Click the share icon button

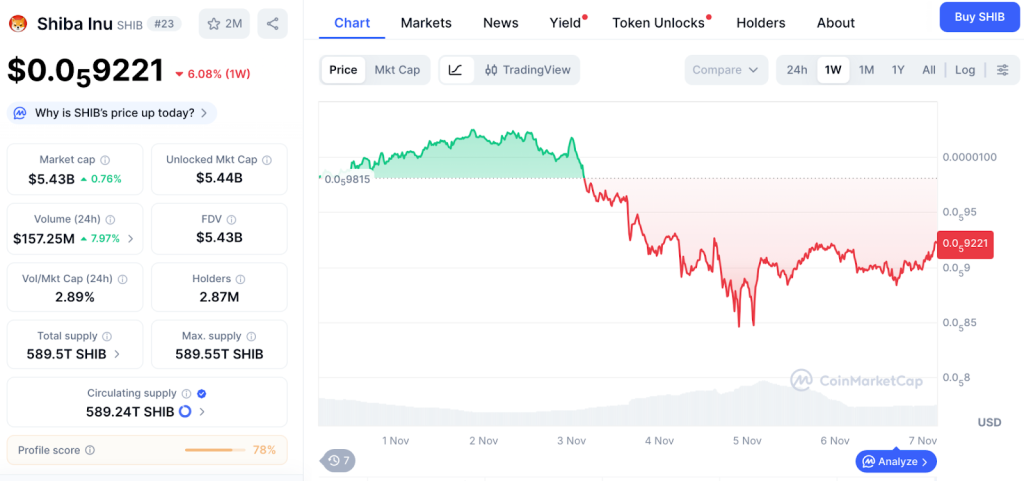point(273,23)
